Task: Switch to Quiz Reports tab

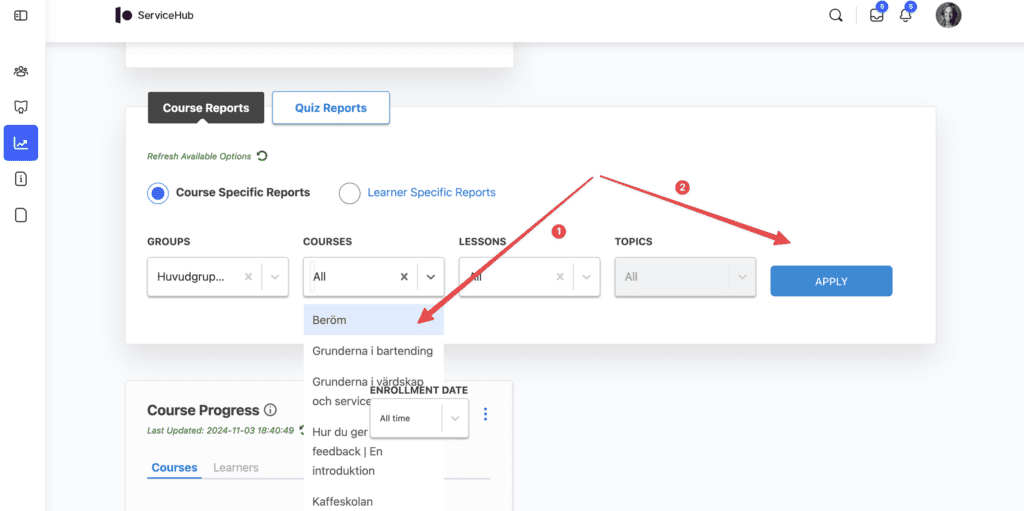Action: pyautogui.click(x=330, y=108)
